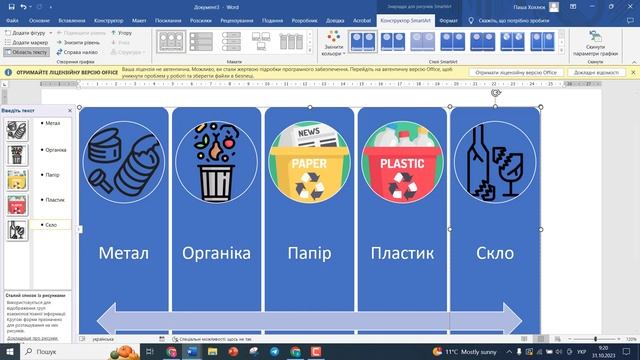
Task: Collapse the ribbon with the arrow
Action: [x=633, y=62]
